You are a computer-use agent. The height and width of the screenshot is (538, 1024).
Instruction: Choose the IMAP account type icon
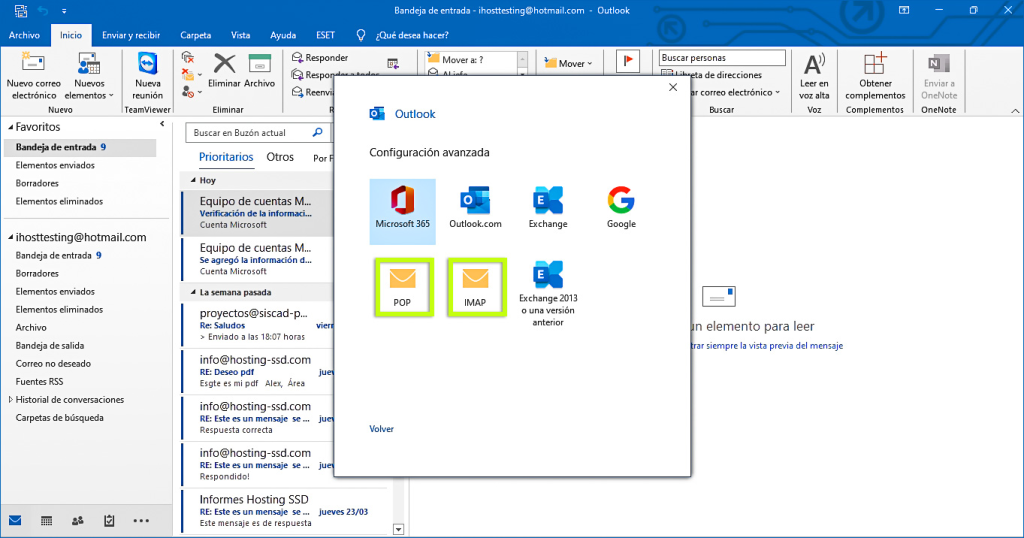(x=475, y=286)
